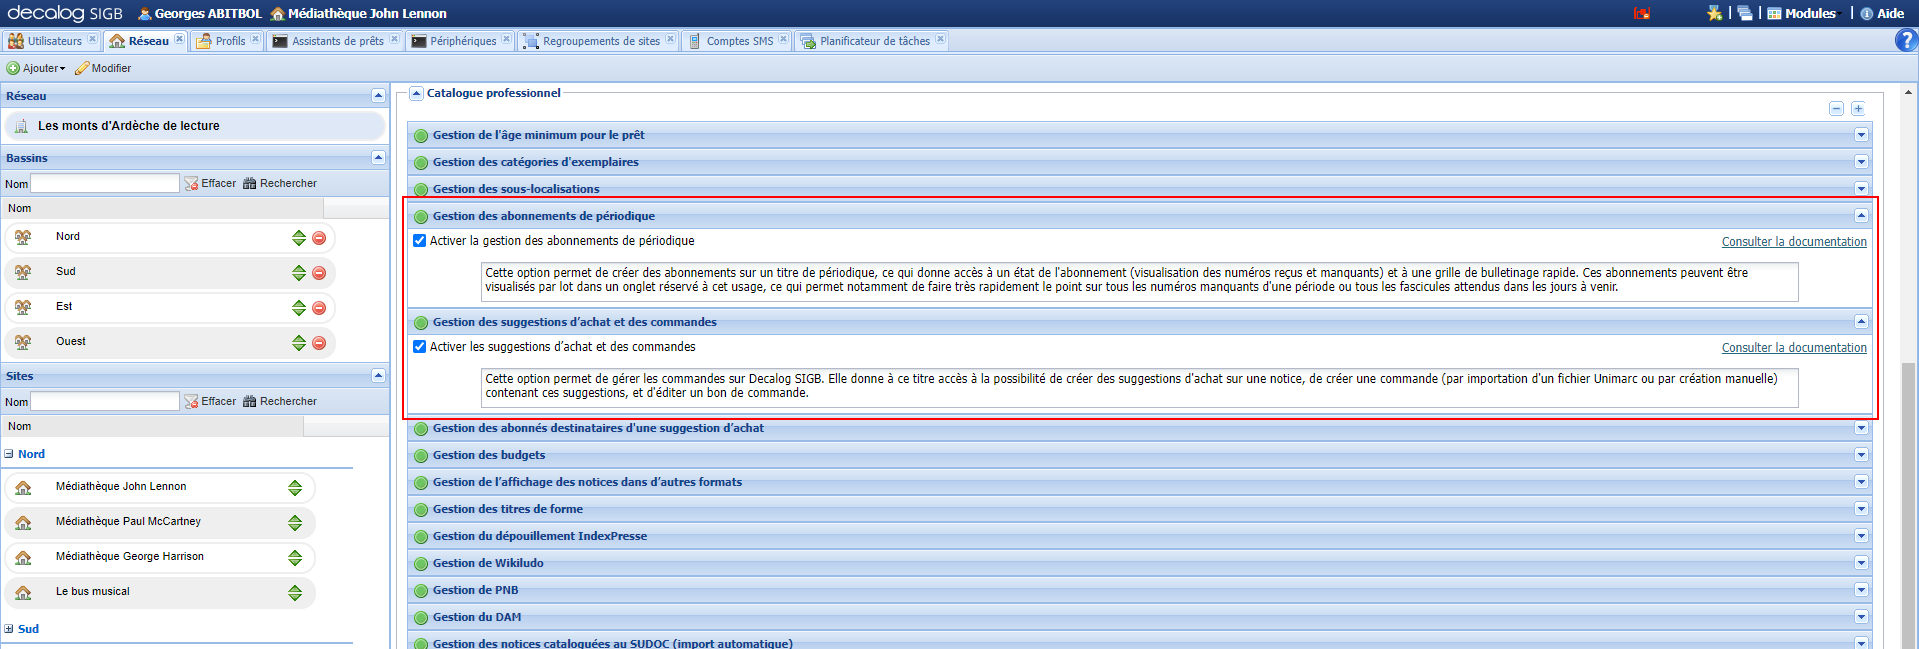Image resolution: width=1919 pixels, height=649 pixels.
Task: Expand Gestion des titres de forme section
Action: point(1861,509)
